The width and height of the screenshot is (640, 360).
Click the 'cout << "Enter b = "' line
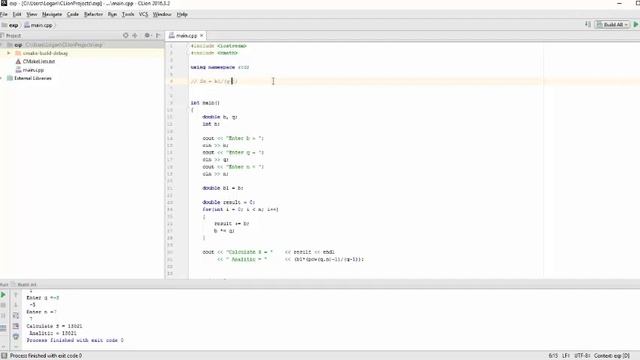pos(233,138)
